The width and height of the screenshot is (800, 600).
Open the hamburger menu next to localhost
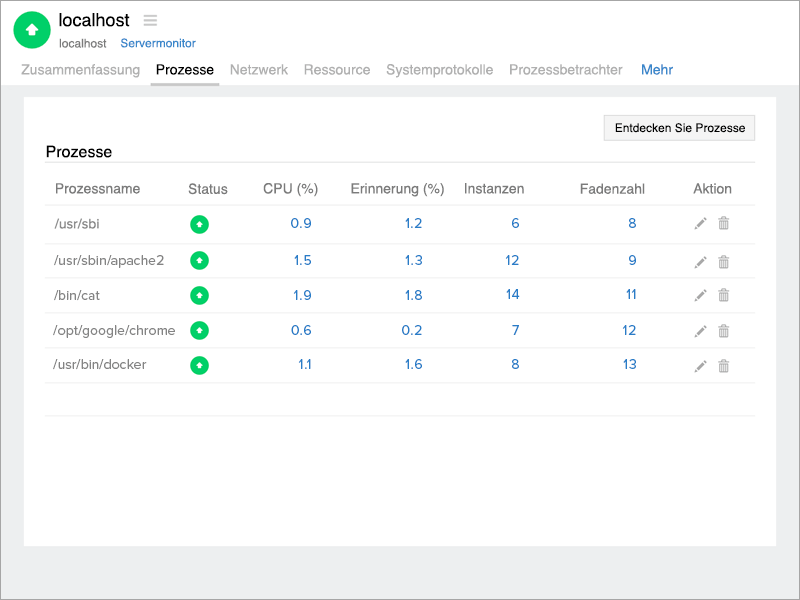point(150,20)
